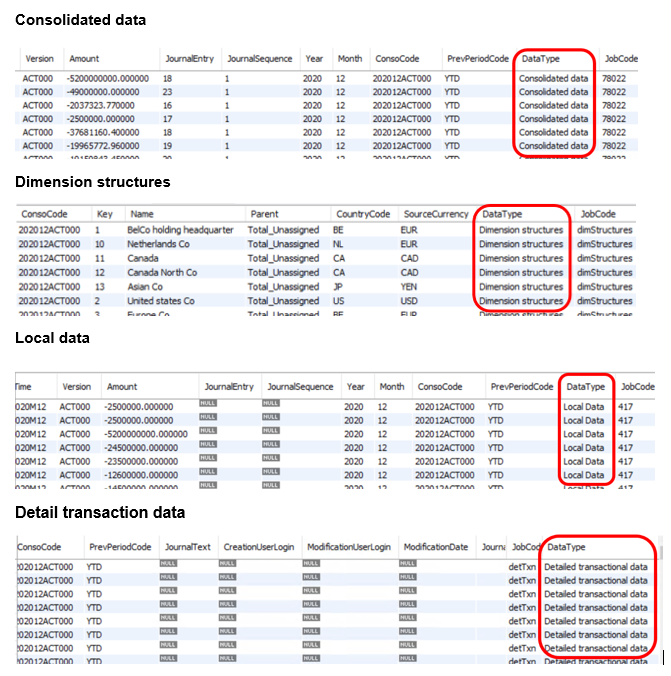
Task: Click the CreationUserLogin column header
Action: tap(259, 547)
